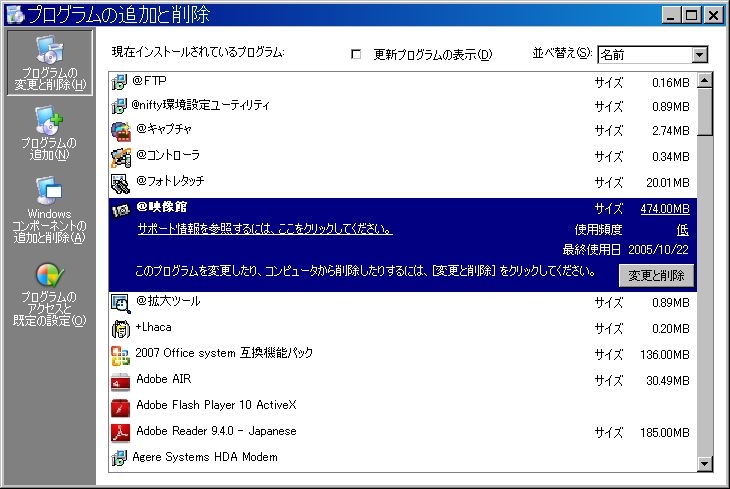This screenshot has height=489, width=730.
Task: Open the サポート情報 support link
Action: 265,229
